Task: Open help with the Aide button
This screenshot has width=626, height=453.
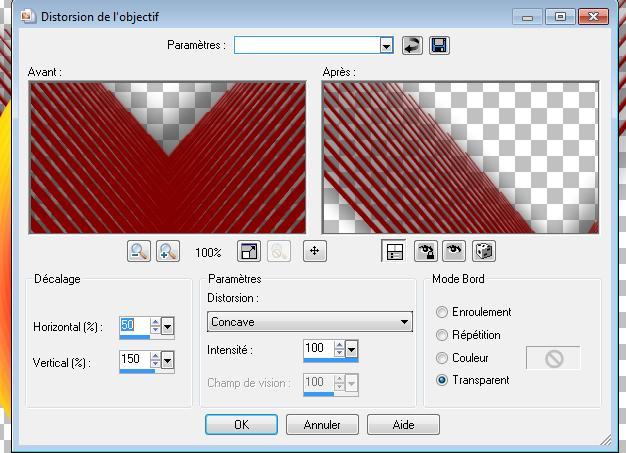Action: 403,424
